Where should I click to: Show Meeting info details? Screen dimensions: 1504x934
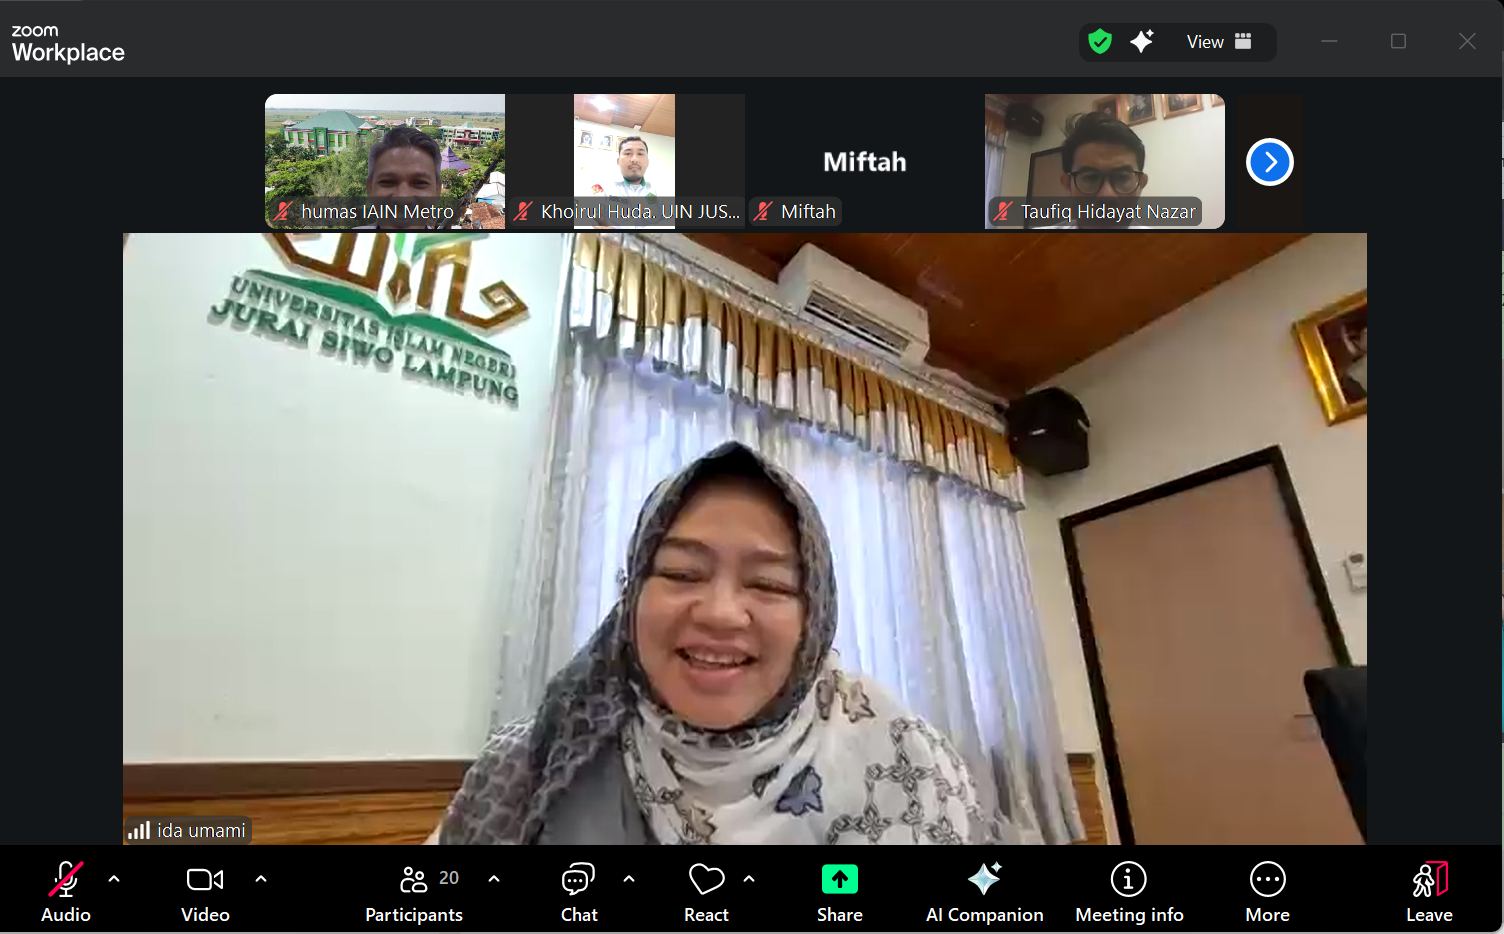(1128, 890)
